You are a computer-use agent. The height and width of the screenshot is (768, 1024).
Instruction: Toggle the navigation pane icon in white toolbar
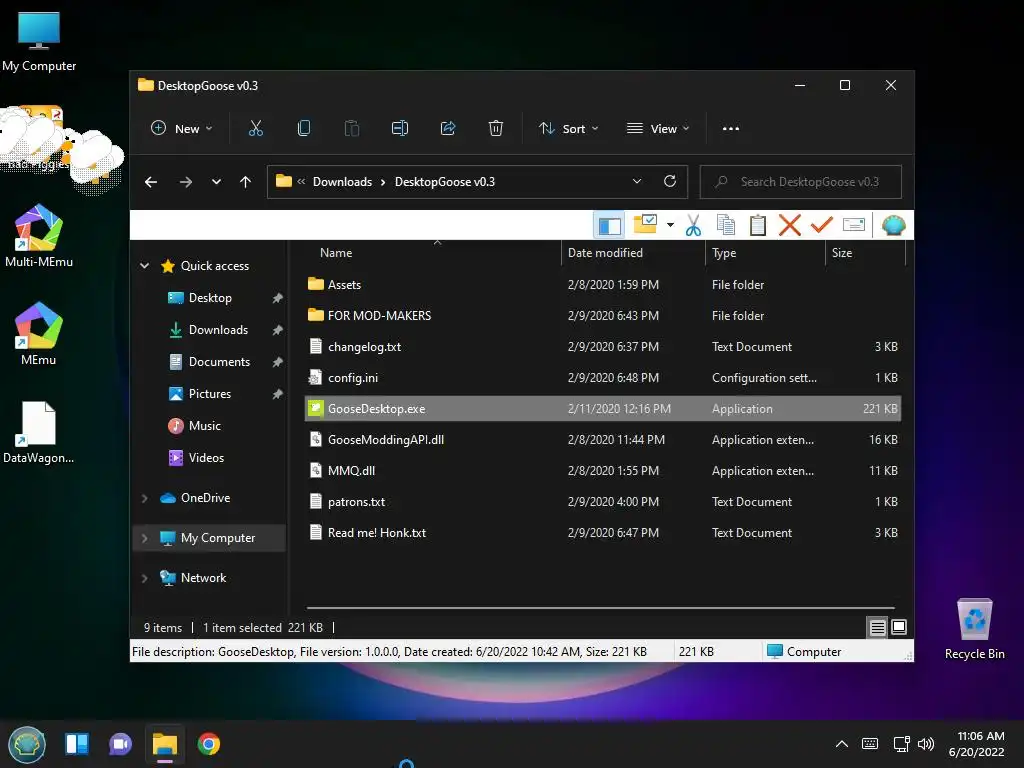tap(609, 225)
